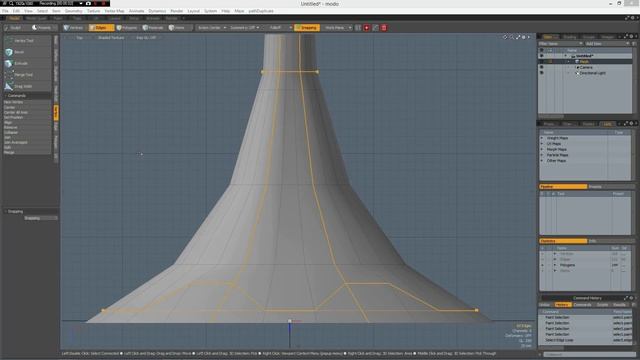The width and height of the screenshot is (640, 360).
Task: Select the Merge Tool
Action: coord(27,75)
